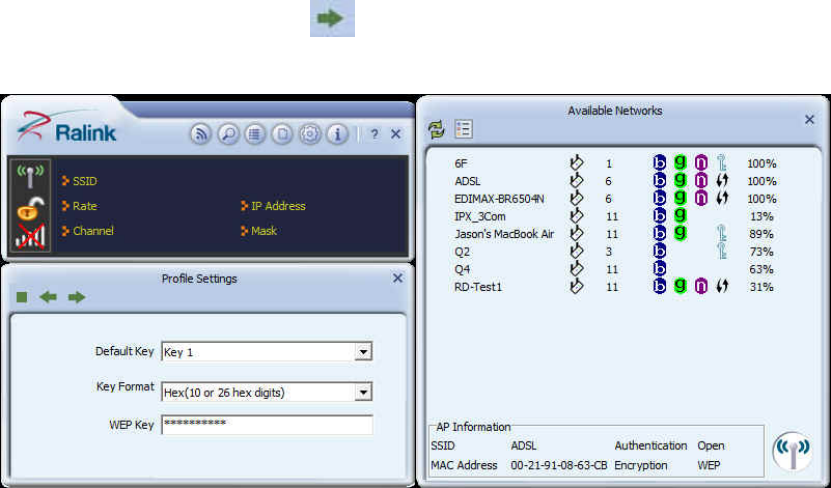Refresh the Available Networks list

(437, 129)
